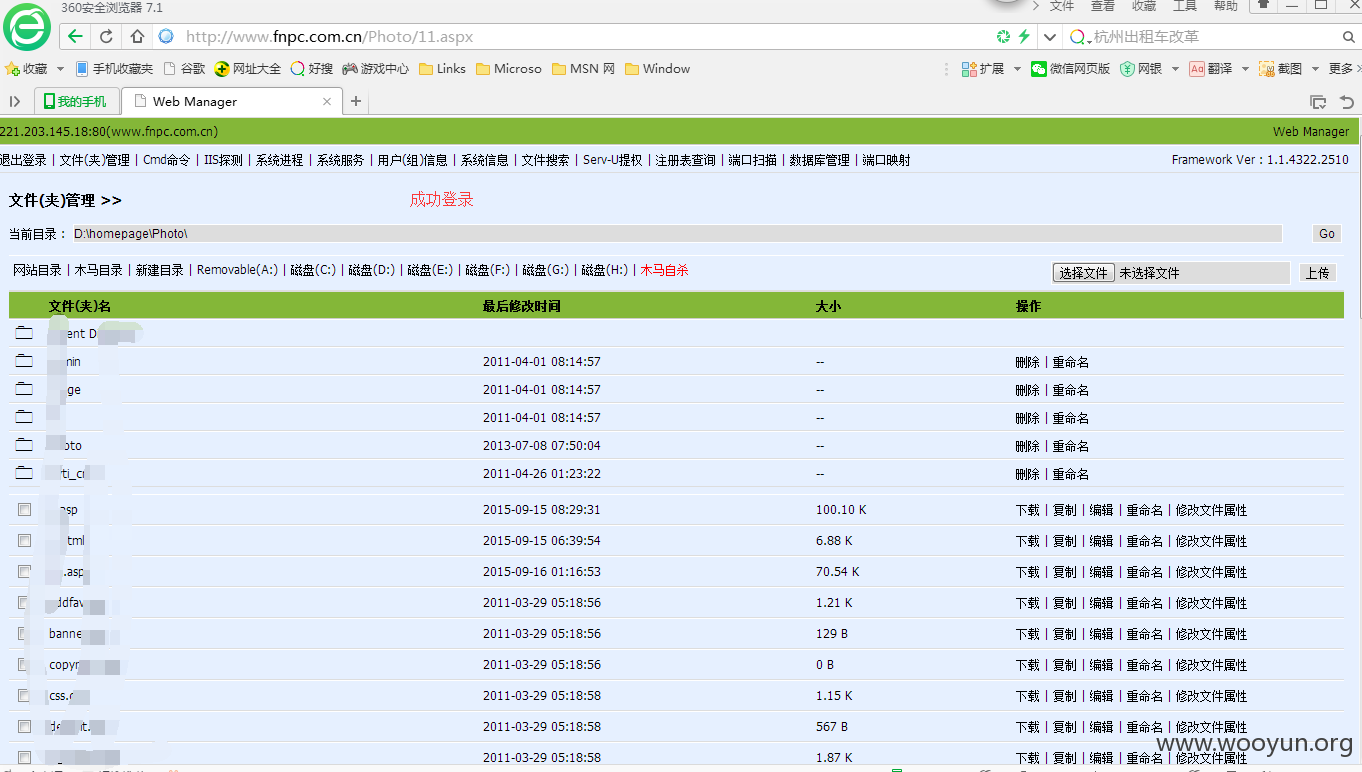
Task: Open the Window bookmark folder
Action: pyautogui.click(x=657, y=69)
